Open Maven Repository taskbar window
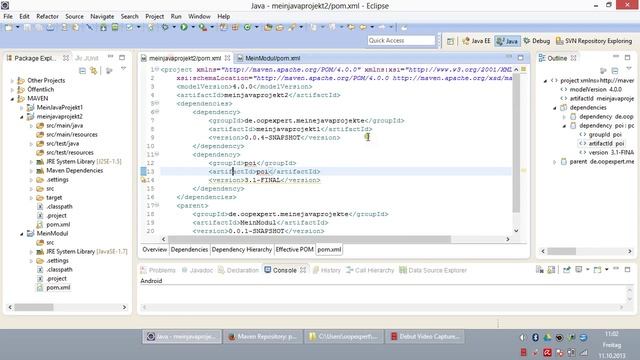 [263, 337]
